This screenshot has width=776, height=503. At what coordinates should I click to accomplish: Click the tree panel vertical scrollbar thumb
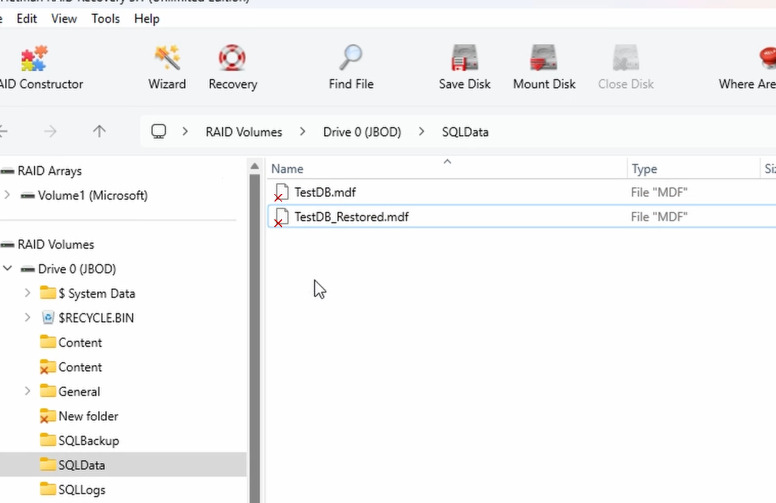pos(254,338)
